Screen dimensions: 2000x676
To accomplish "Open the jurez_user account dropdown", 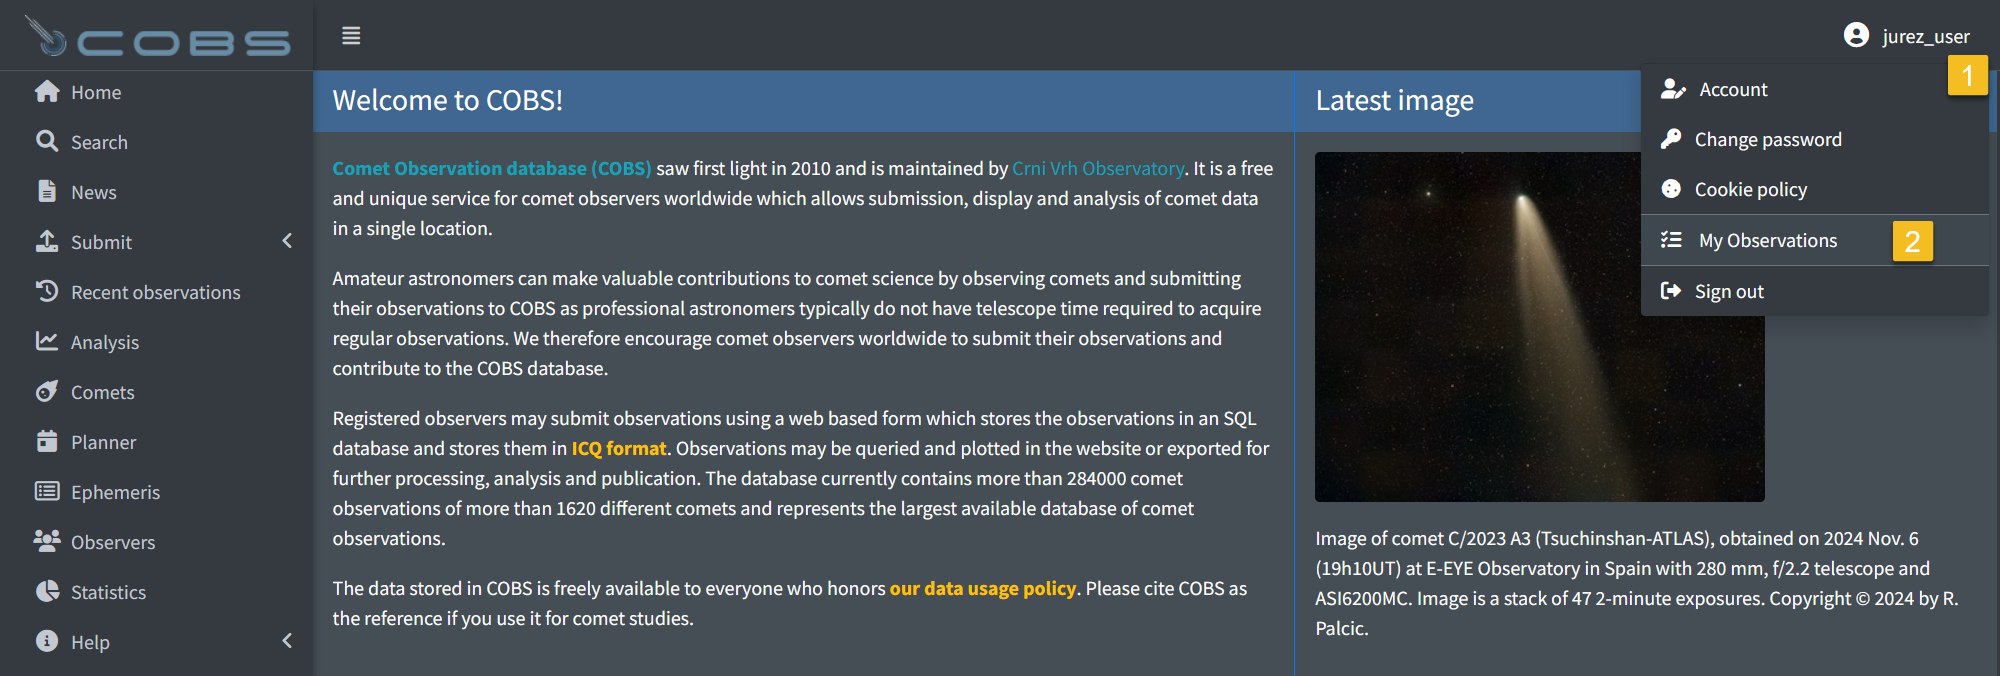I will tap(1907, 36).
